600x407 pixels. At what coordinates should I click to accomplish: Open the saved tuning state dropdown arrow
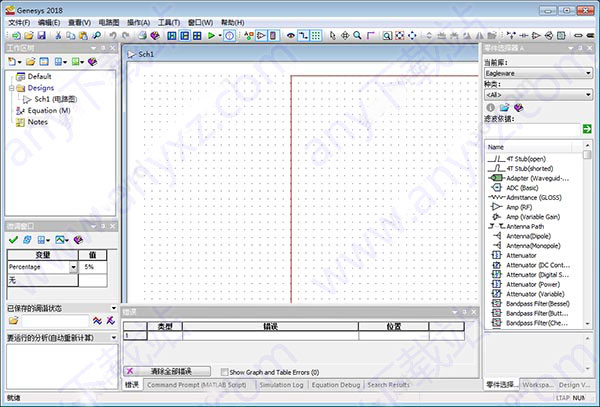[114, 308]
